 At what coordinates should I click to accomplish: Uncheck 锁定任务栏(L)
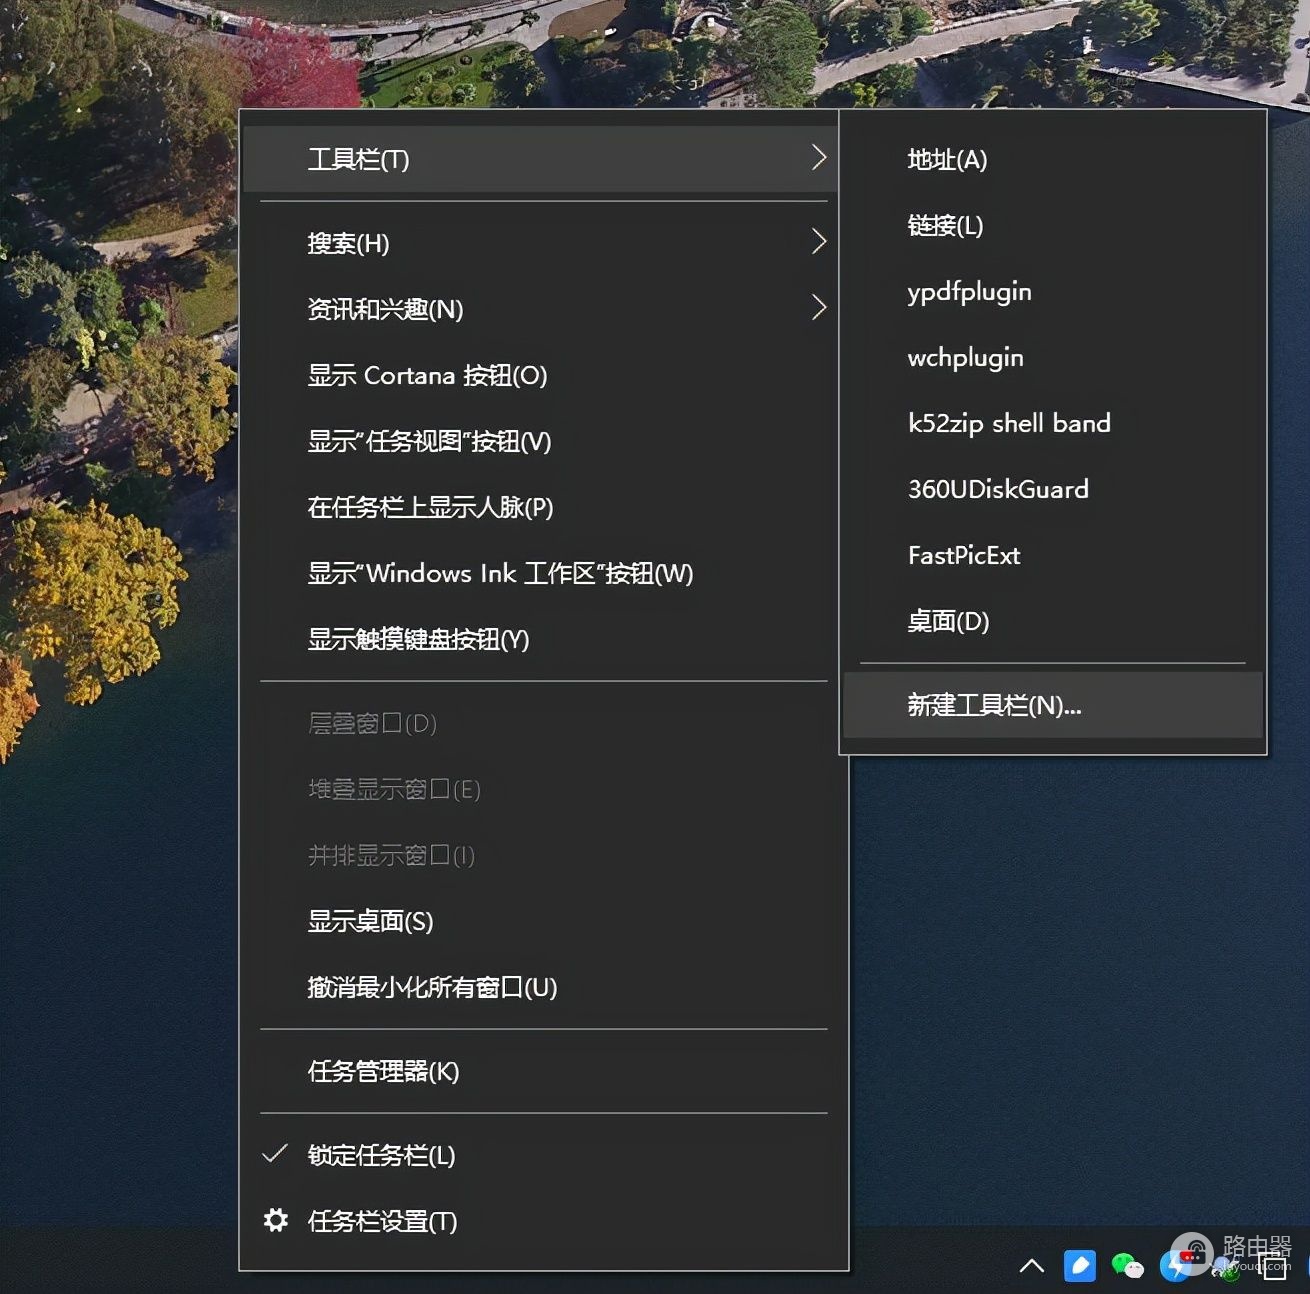pos(543,1155)
